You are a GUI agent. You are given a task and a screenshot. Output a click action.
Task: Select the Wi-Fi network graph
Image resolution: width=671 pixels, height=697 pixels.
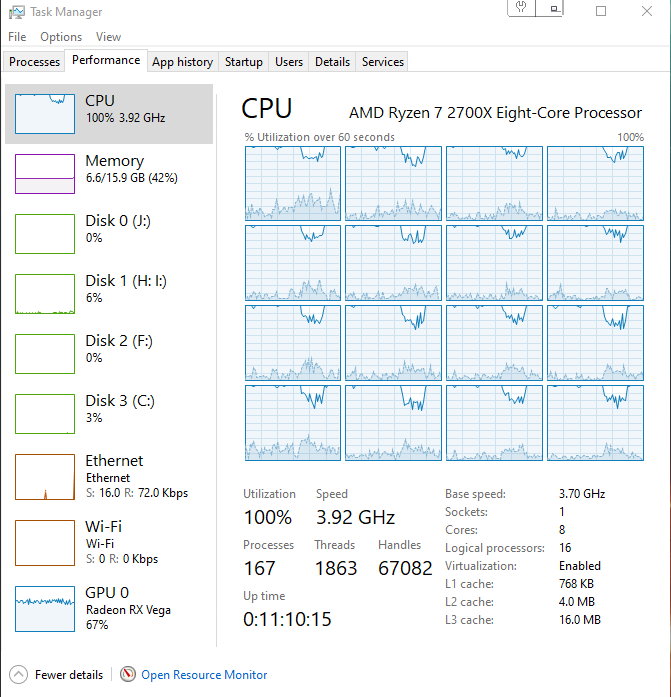(45, 543)
